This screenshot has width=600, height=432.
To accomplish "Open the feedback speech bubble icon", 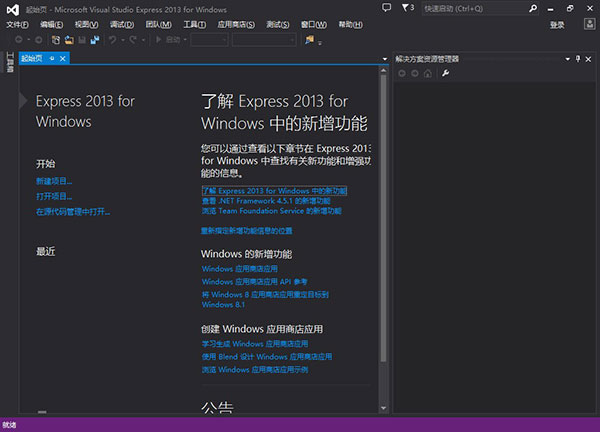I will tap(386, 7).
